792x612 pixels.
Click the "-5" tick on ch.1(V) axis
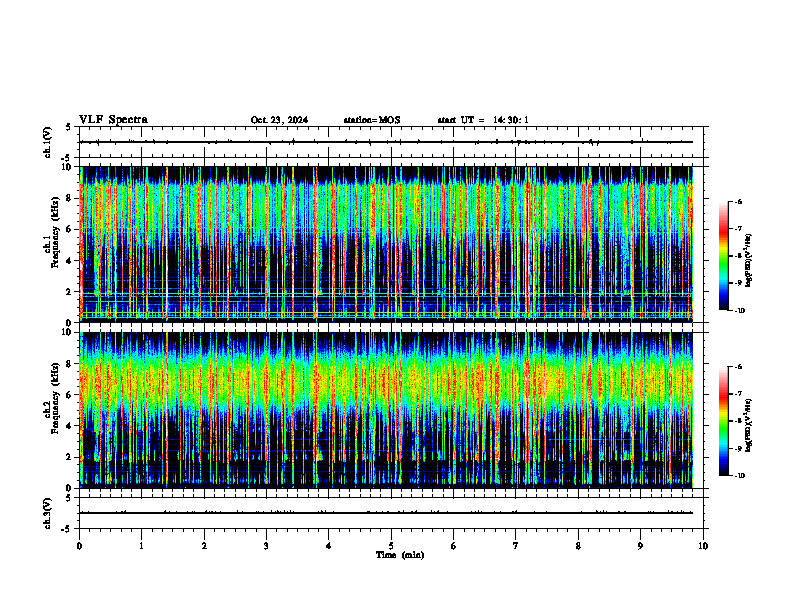tap(67, 158)
